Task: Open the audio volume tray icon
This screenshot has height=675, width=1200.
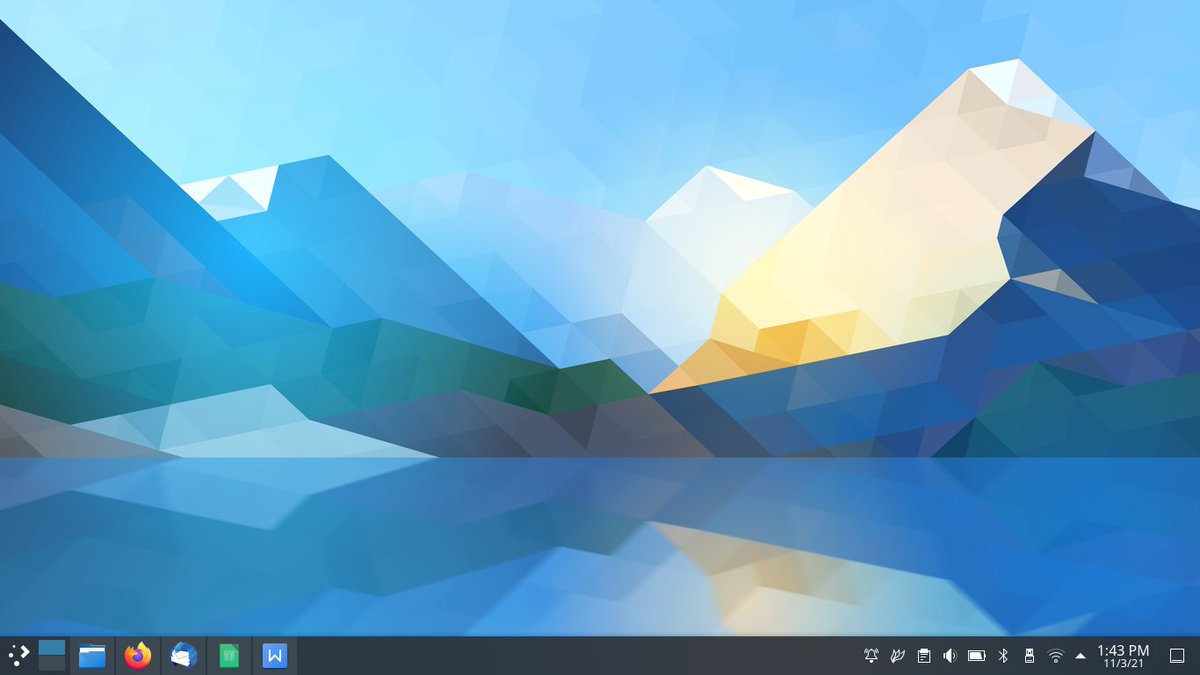Action: coord(950,656)
